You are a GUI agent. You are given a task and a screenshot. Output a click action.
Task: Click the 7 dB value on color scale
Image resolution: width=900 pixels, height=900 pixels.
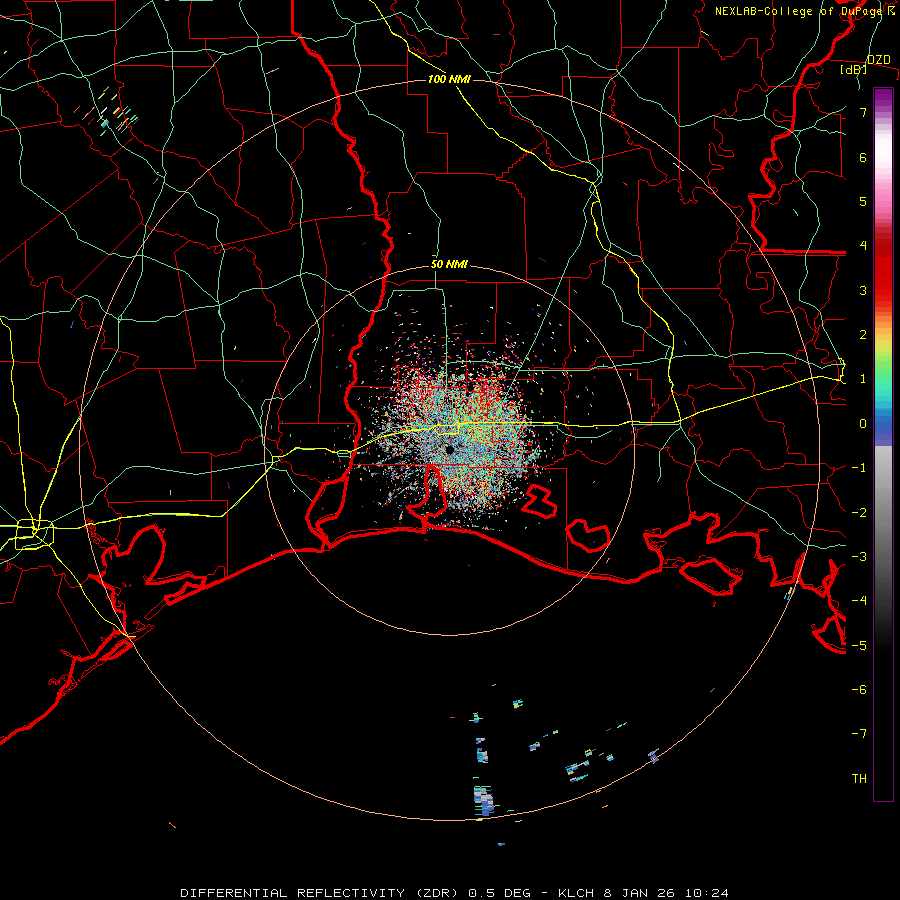point(863,112)
